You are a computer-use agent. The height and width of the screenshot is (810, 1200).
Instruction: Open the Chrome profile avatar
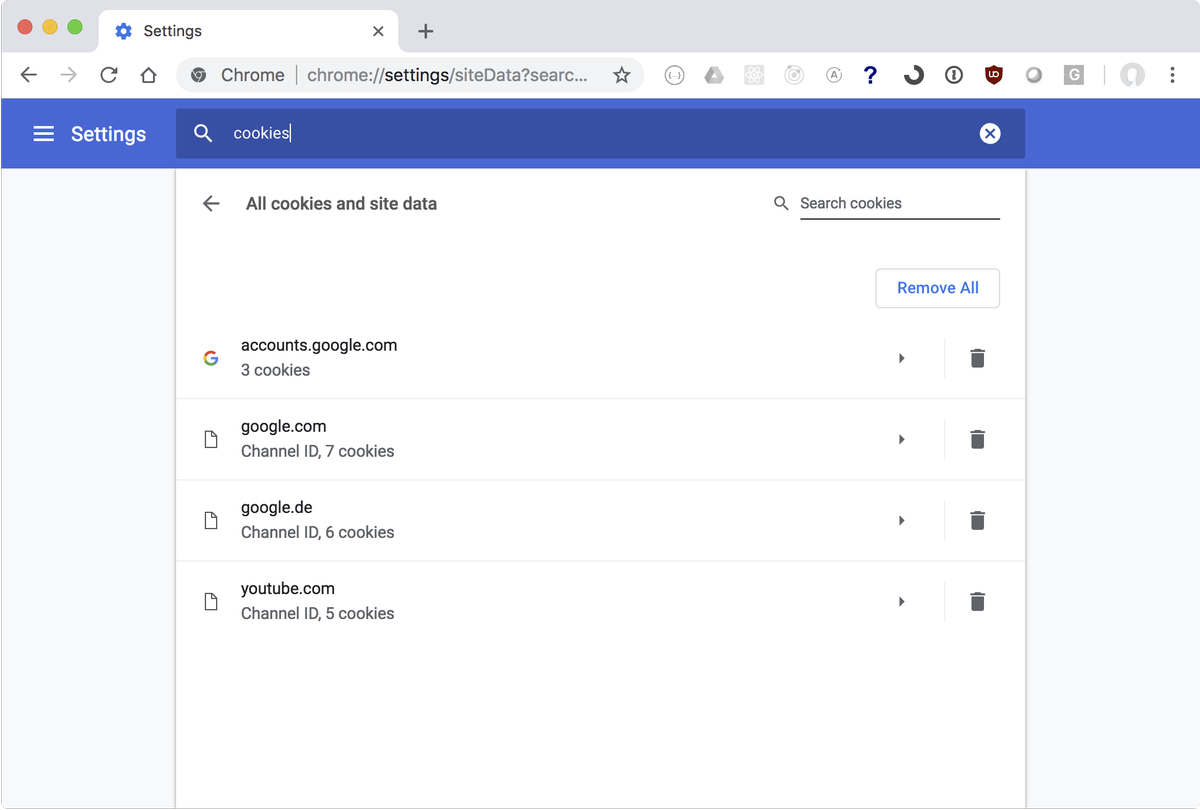[x=1132, y=75]
